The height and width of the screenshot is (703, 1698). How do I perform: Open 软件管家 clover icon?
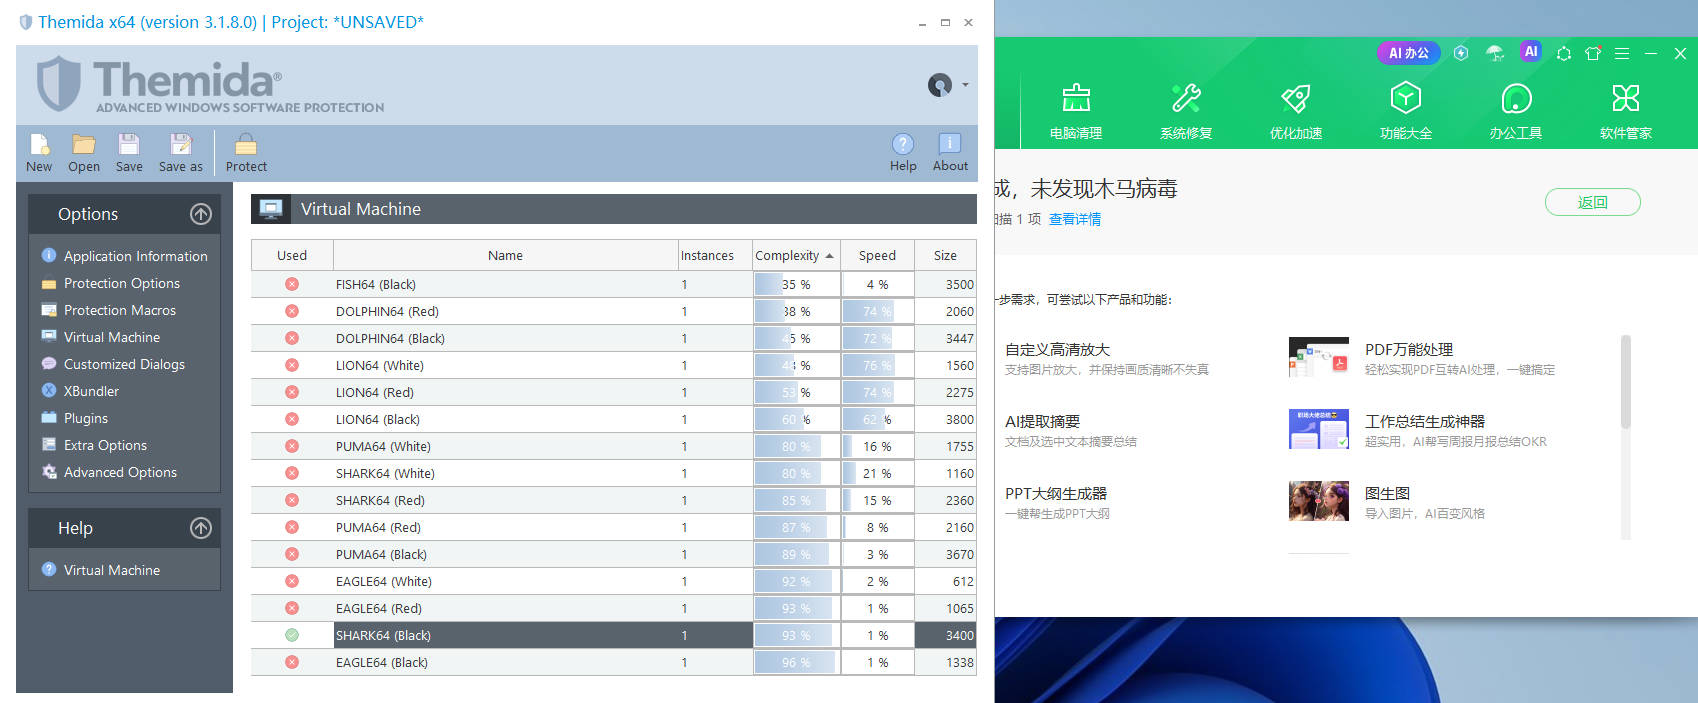pyautogui.click(x=1626, y=110)
